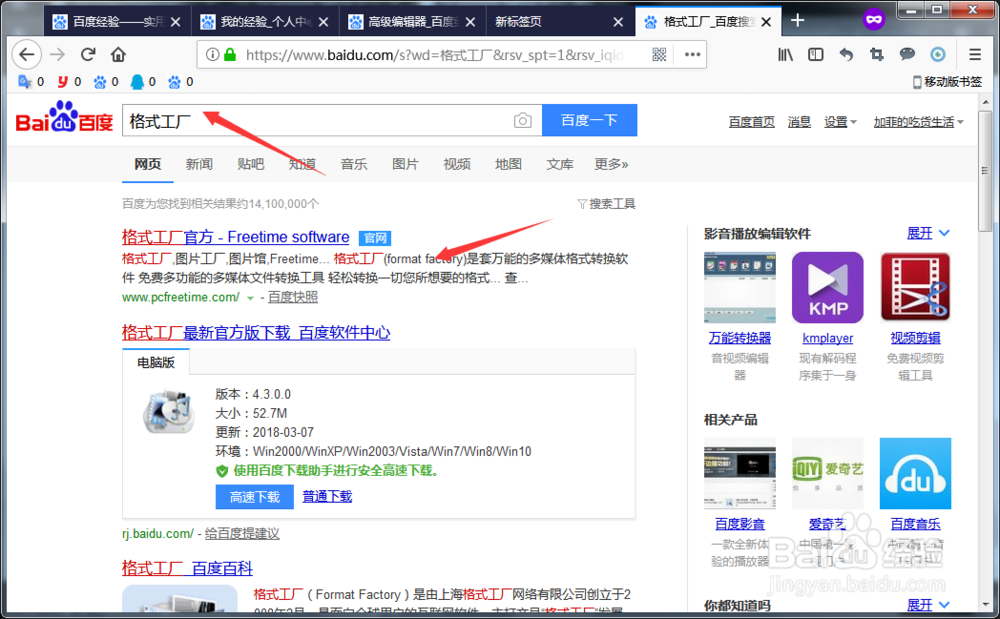This screenshot has width=1000, height=619.
Task: Open the Library bookshelf icon
Action: click(x=785, y=55)
